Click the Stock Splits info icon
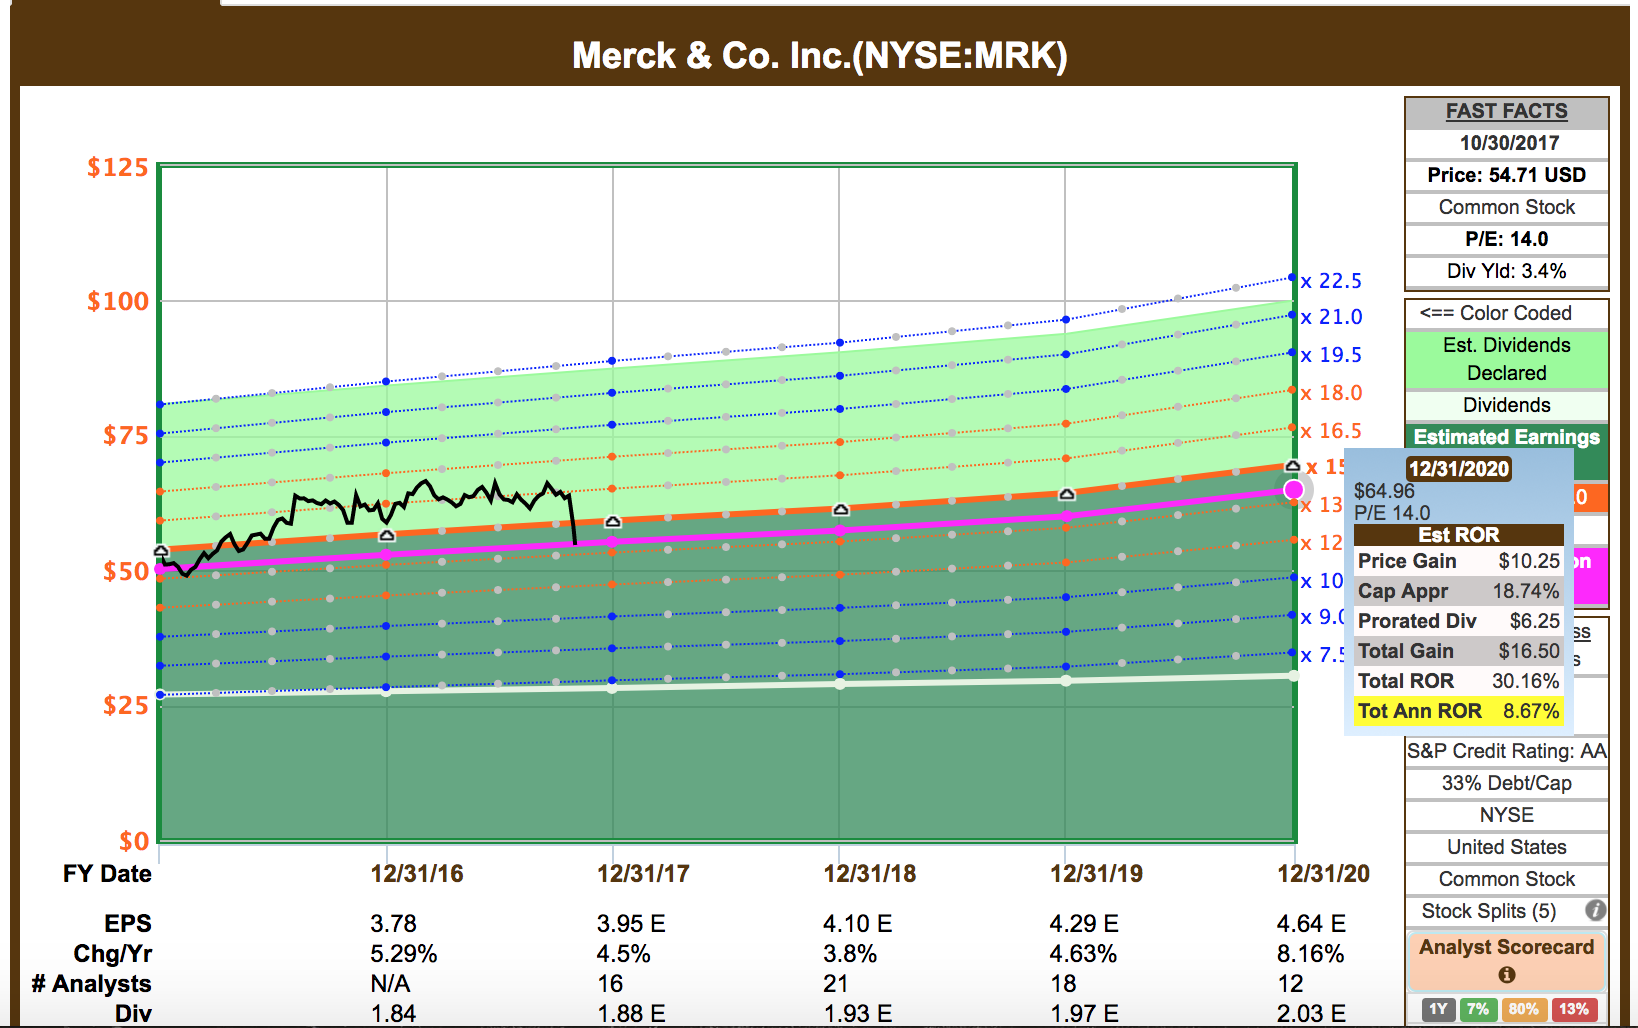The image size is (1638, 1028). coord(1596,911)
